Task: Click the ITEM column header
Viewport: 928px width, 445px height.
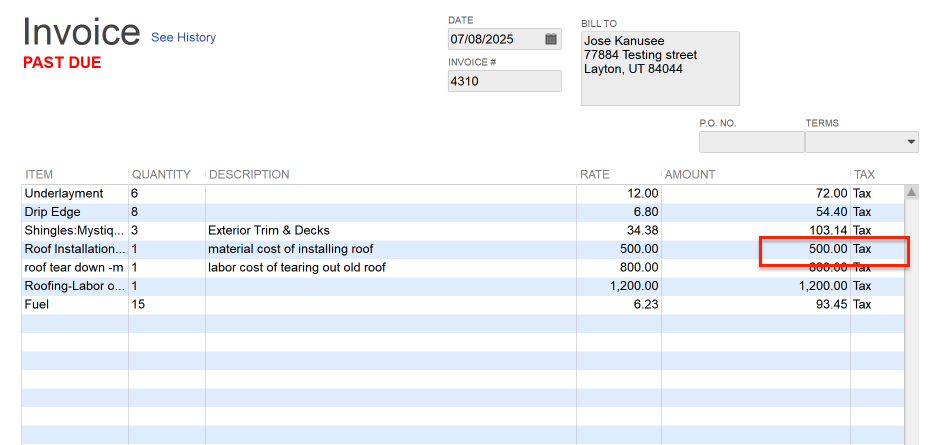Action: point(40,175)
